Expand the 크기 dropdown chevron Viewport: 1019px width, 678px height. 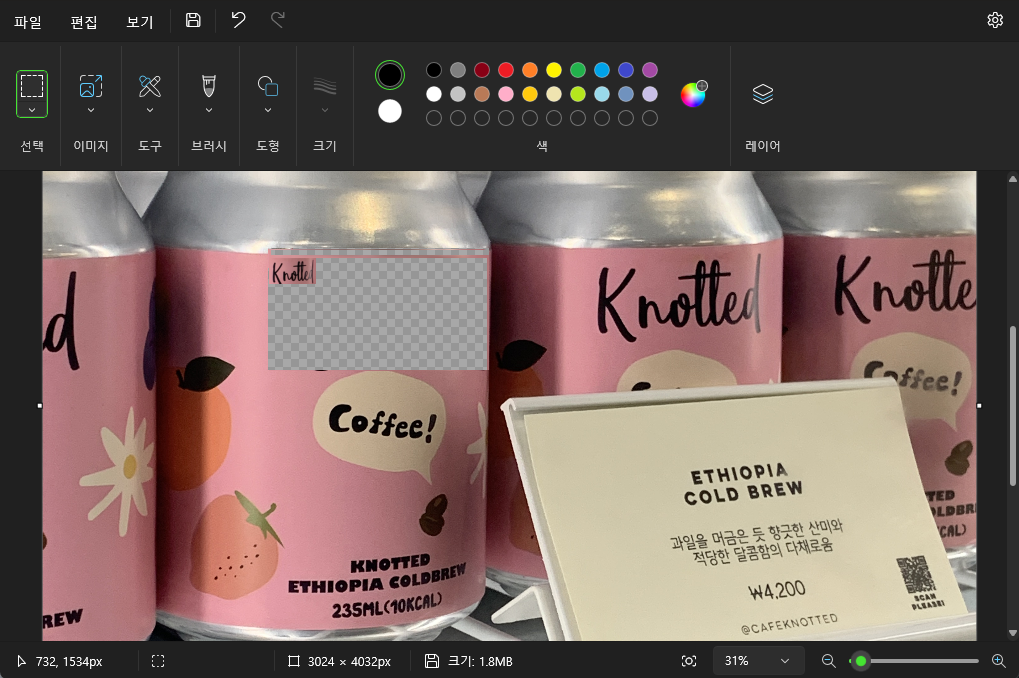(325, 110)
